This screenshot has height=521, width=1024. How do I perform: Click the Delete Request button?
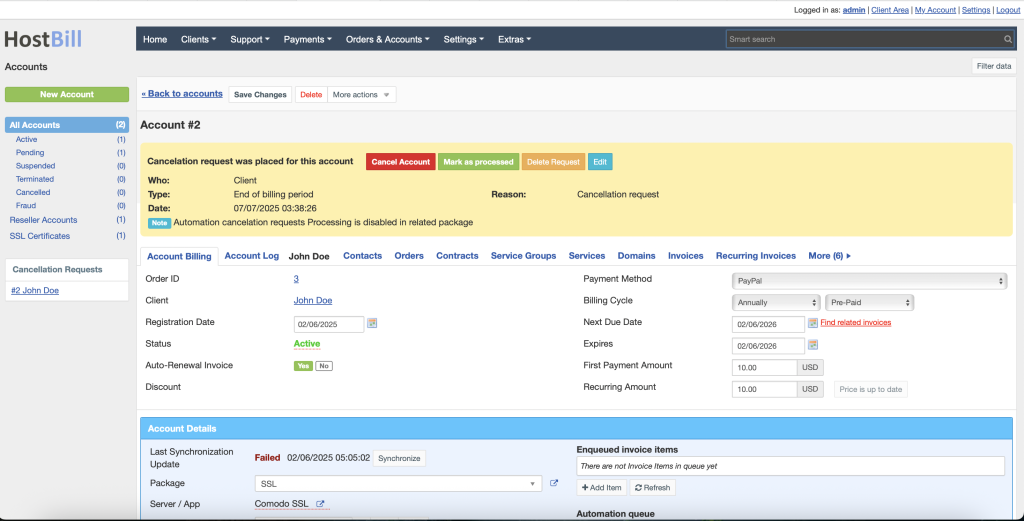click(553, 162)
